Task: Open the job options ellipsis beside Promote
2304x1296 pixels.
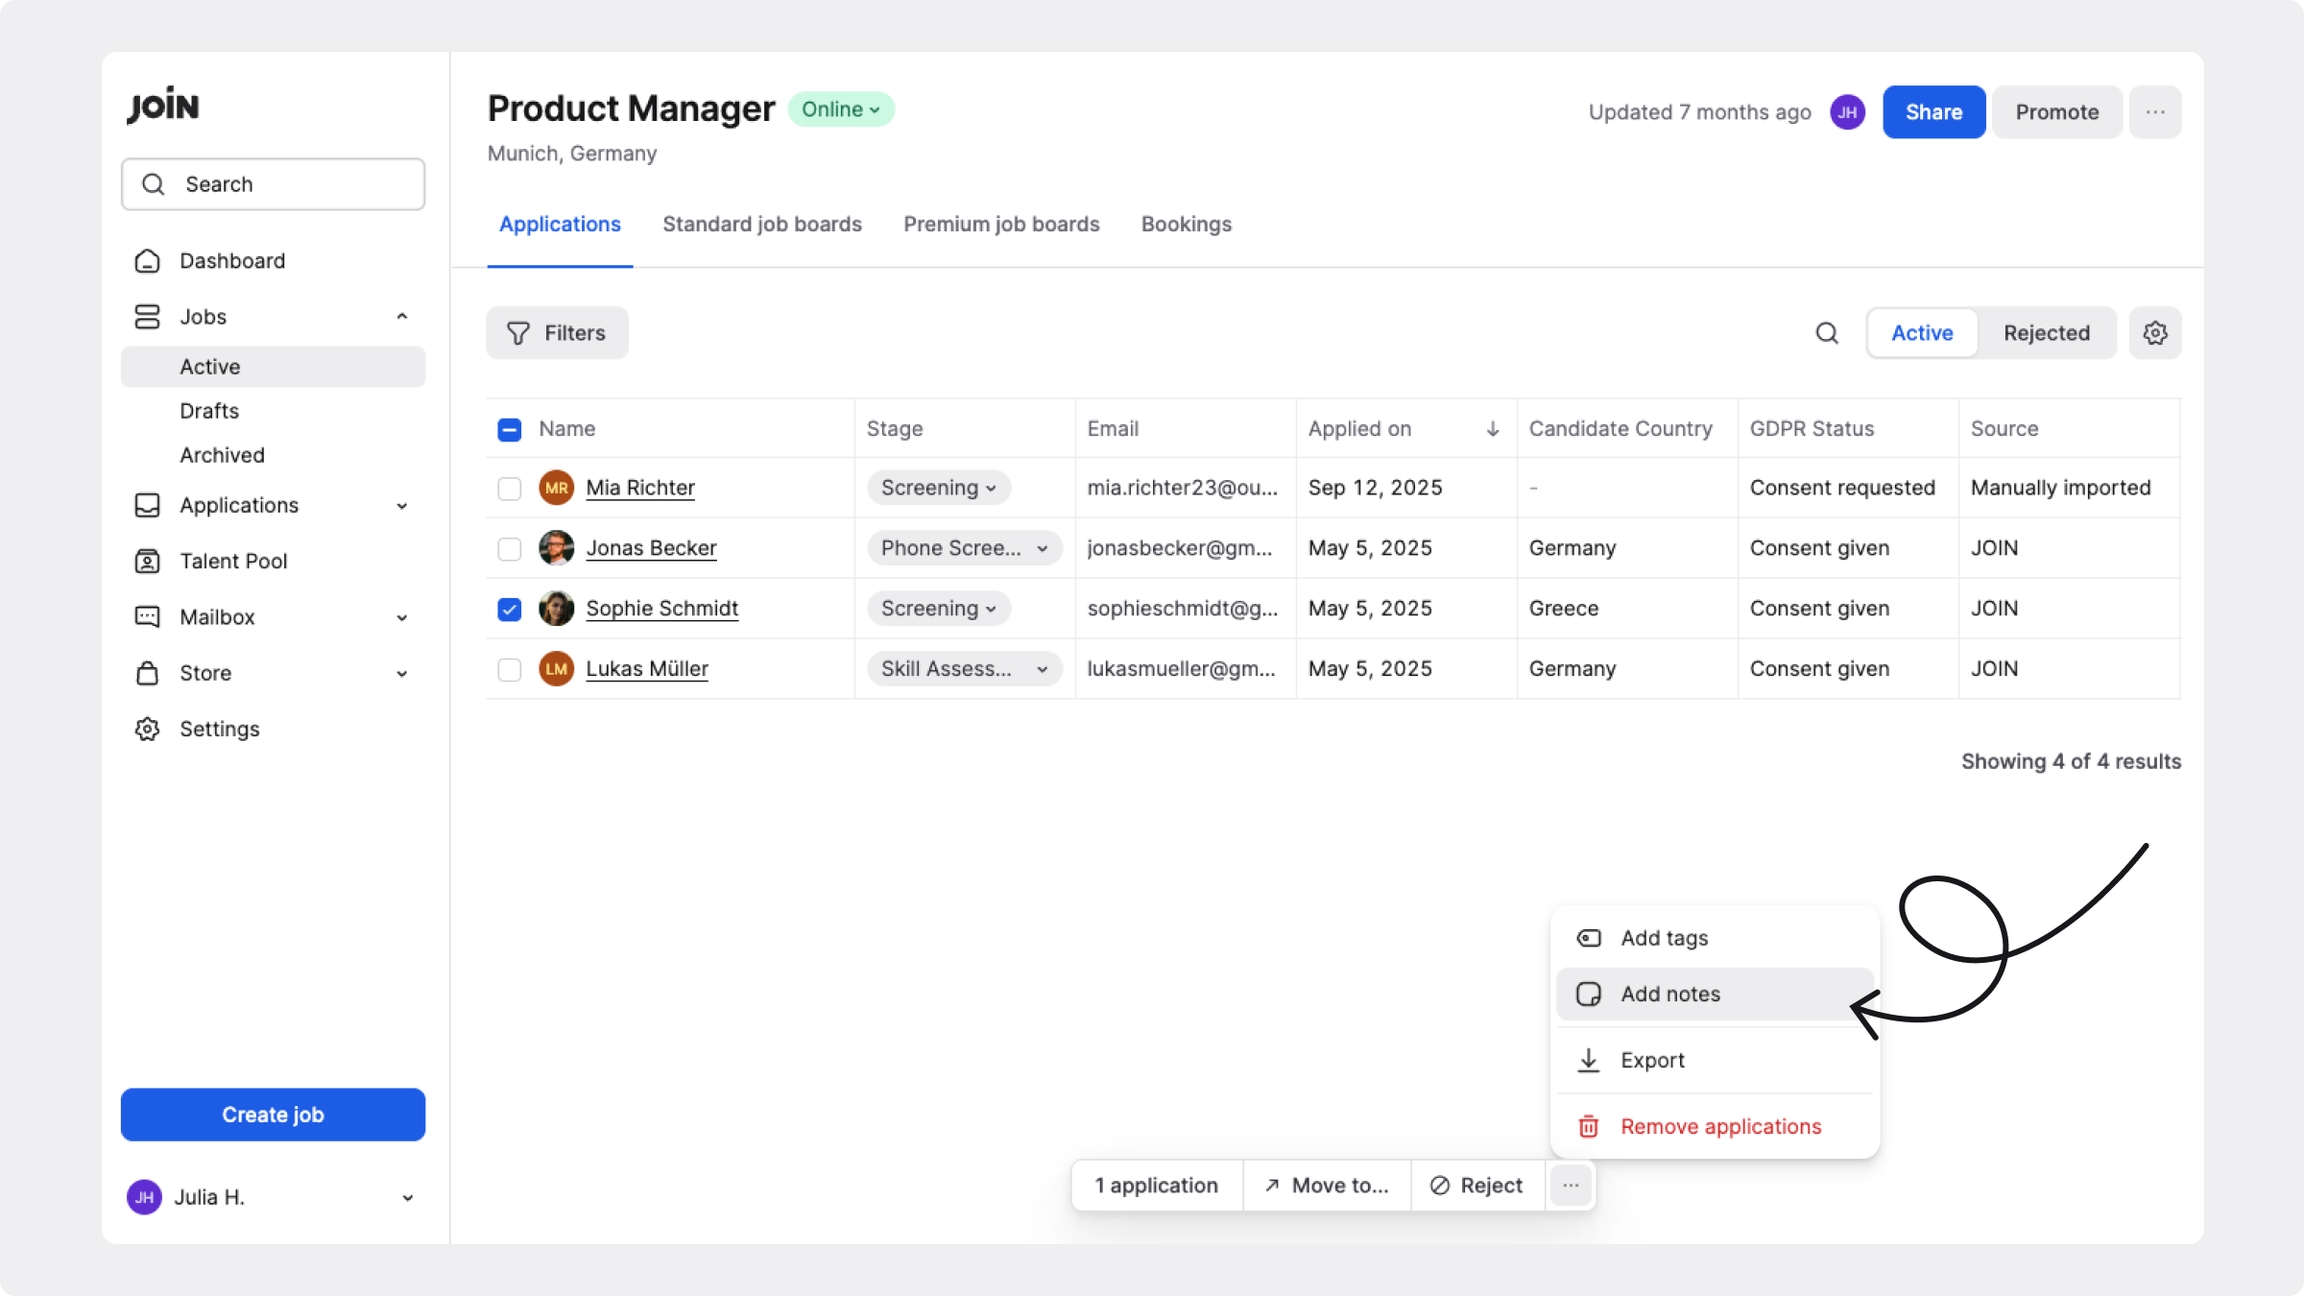Action: pos(2155,112)
